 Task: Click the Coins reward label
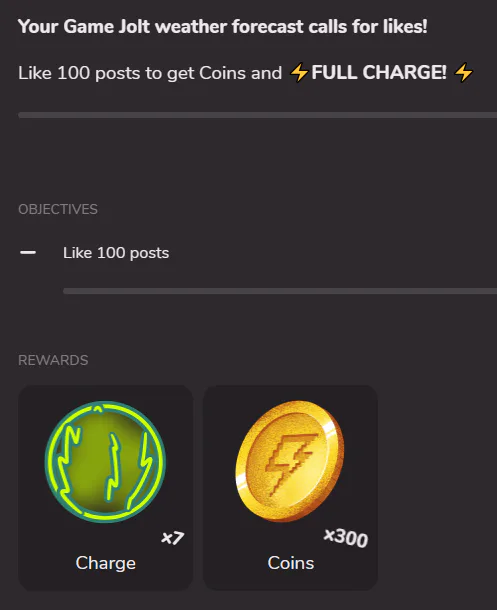pyautogui.click(x=290, y=563)
